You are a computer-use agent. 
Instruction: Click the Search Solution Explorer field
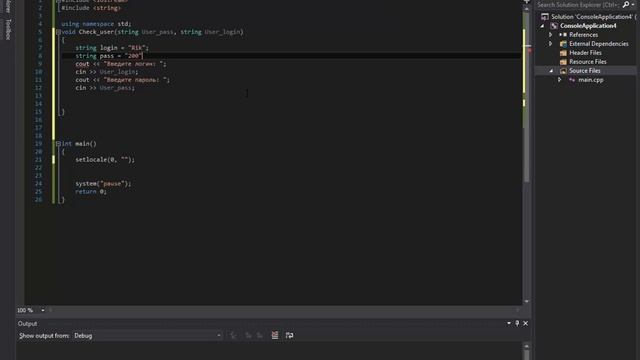(578, 4)
